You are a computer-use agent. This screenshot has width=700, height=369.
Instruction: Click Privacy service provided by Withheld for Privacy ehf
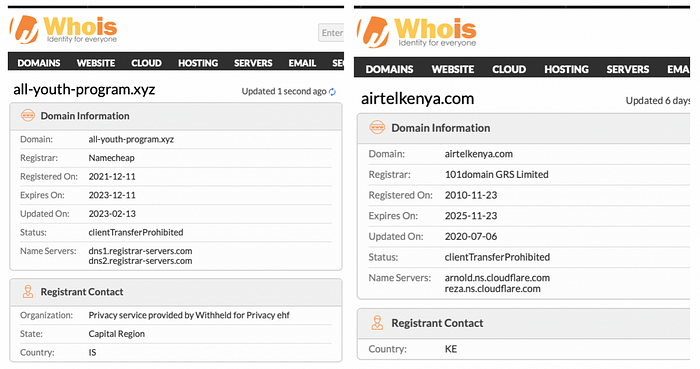[189, 315]
